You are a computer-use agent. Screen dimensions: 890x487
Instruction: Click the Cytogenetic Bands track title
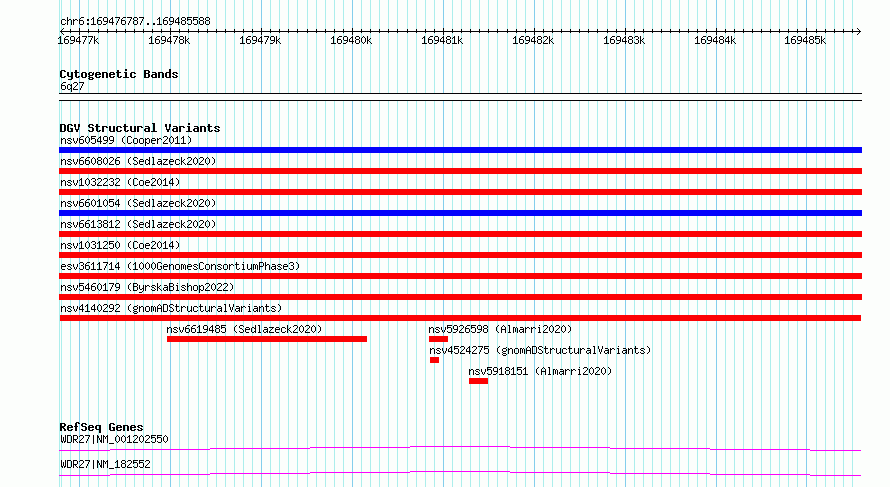pos(119,74)
